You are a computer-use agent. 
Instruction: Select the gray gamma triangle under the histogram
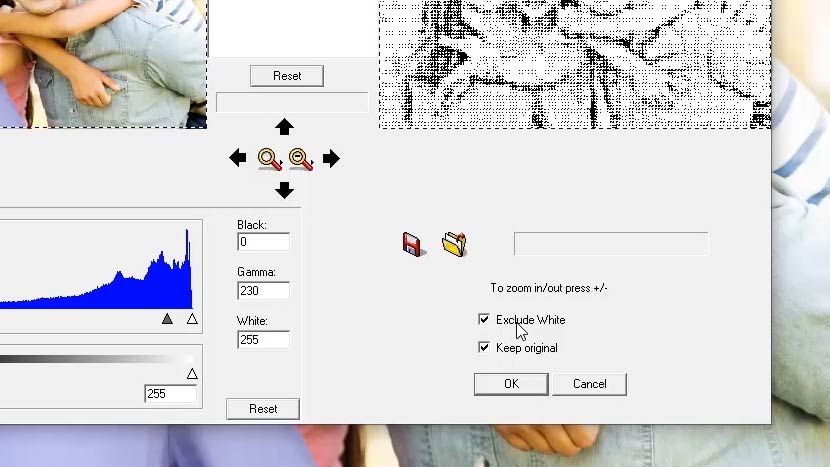(167, 319)
